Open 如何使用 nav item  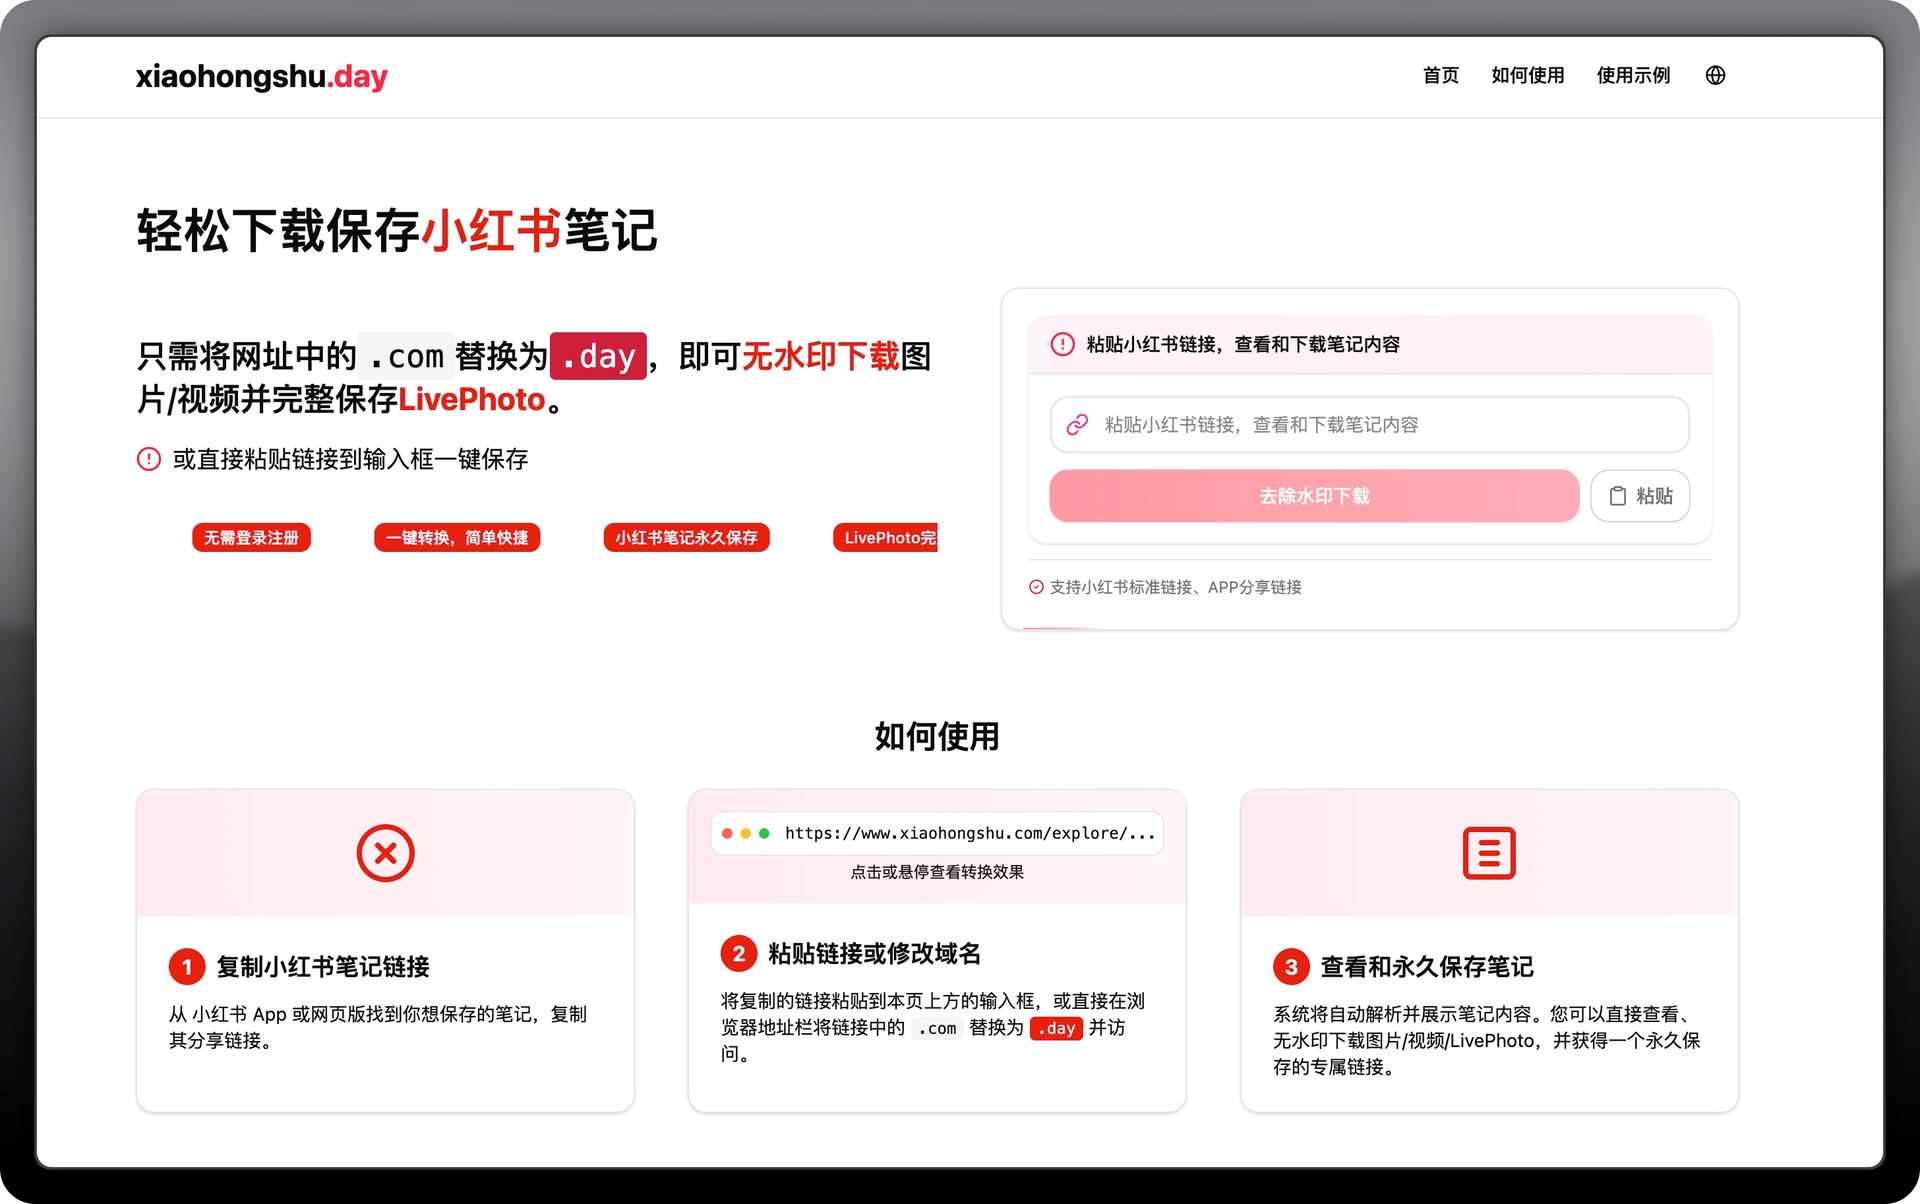(1527, 75)
